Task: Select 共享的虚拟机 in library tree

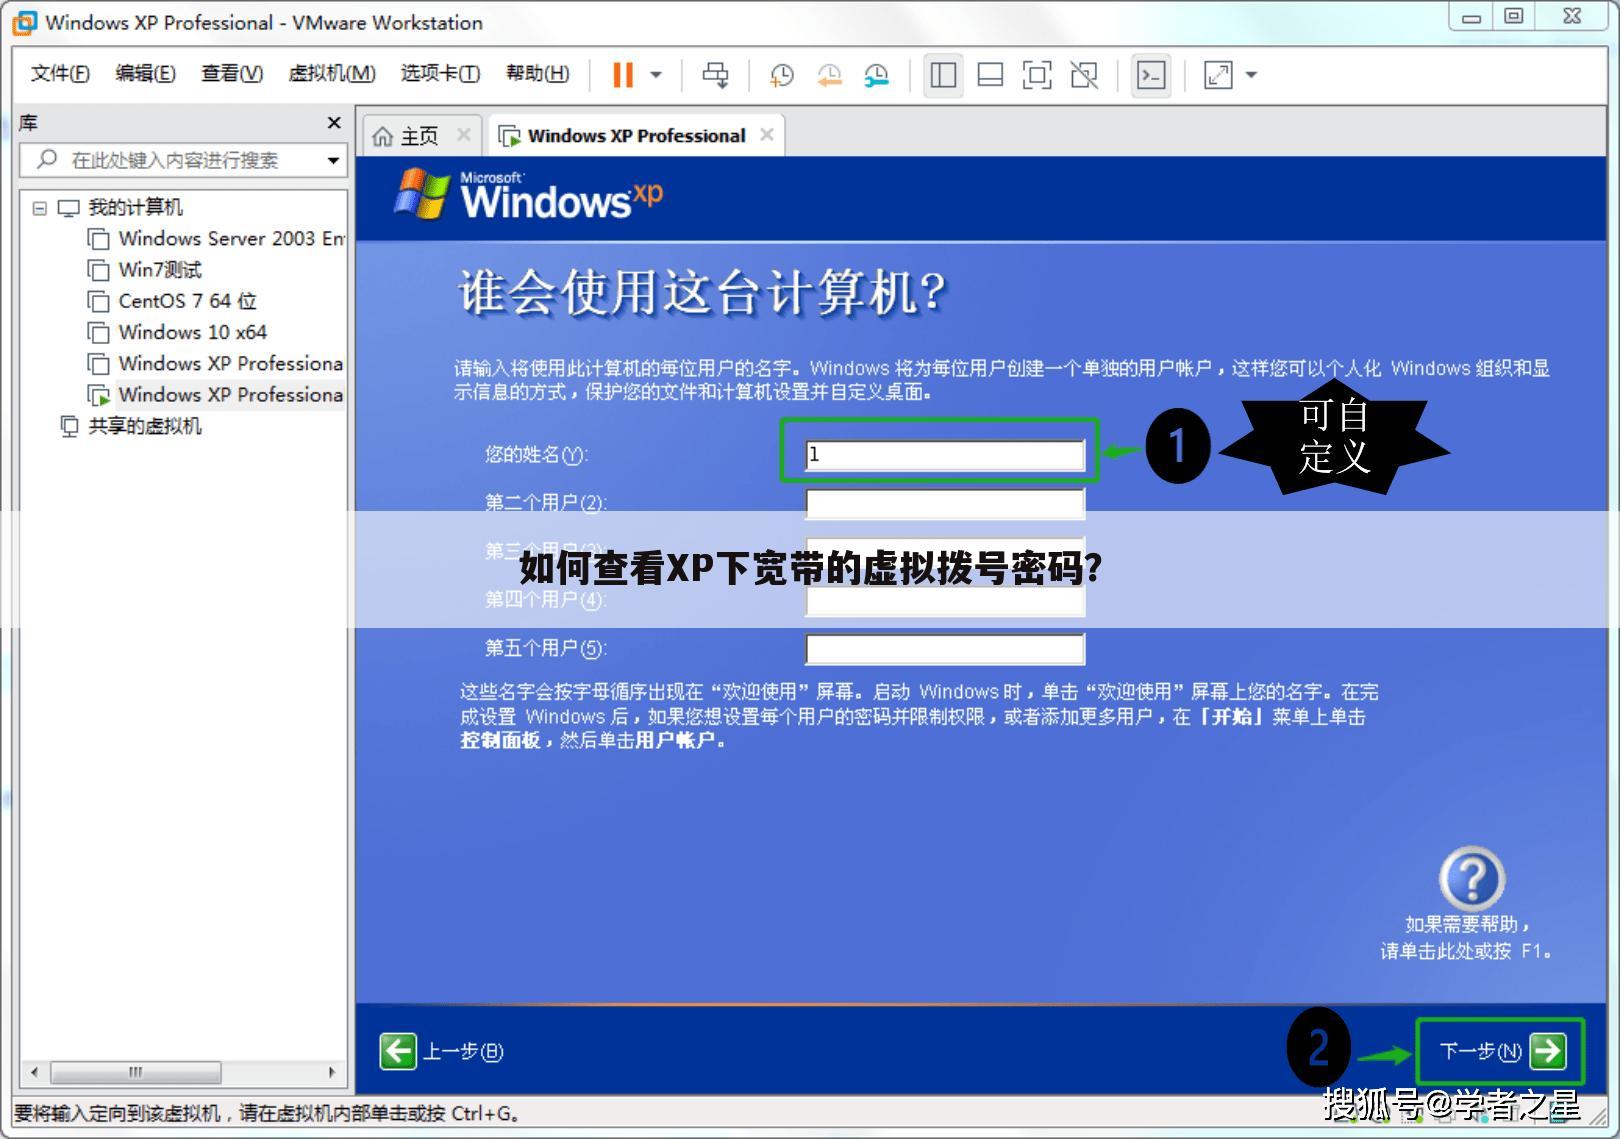Action: pyautogui.click(x=131, y=426)
